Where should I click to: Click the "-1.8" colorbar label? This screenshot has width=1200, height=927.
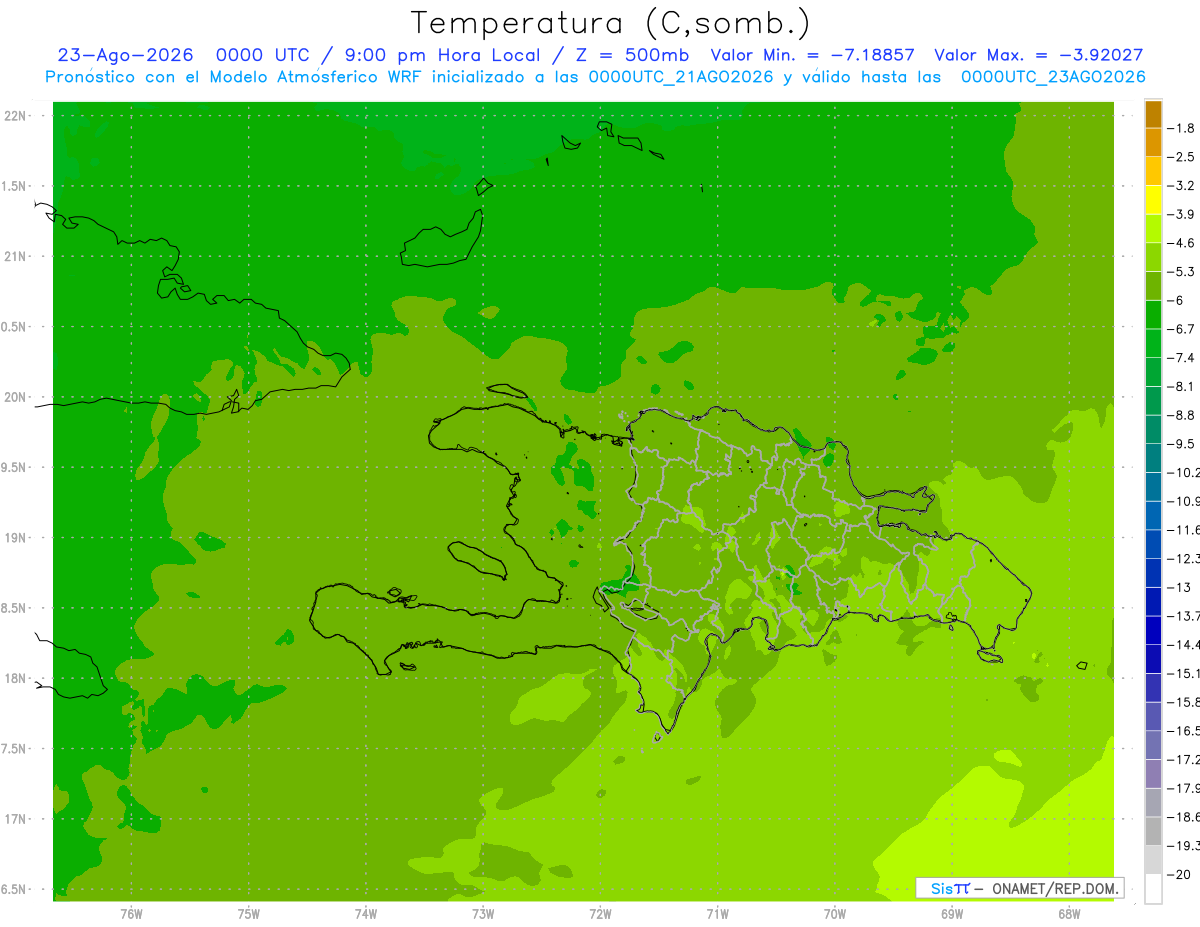click(1182, 128)
